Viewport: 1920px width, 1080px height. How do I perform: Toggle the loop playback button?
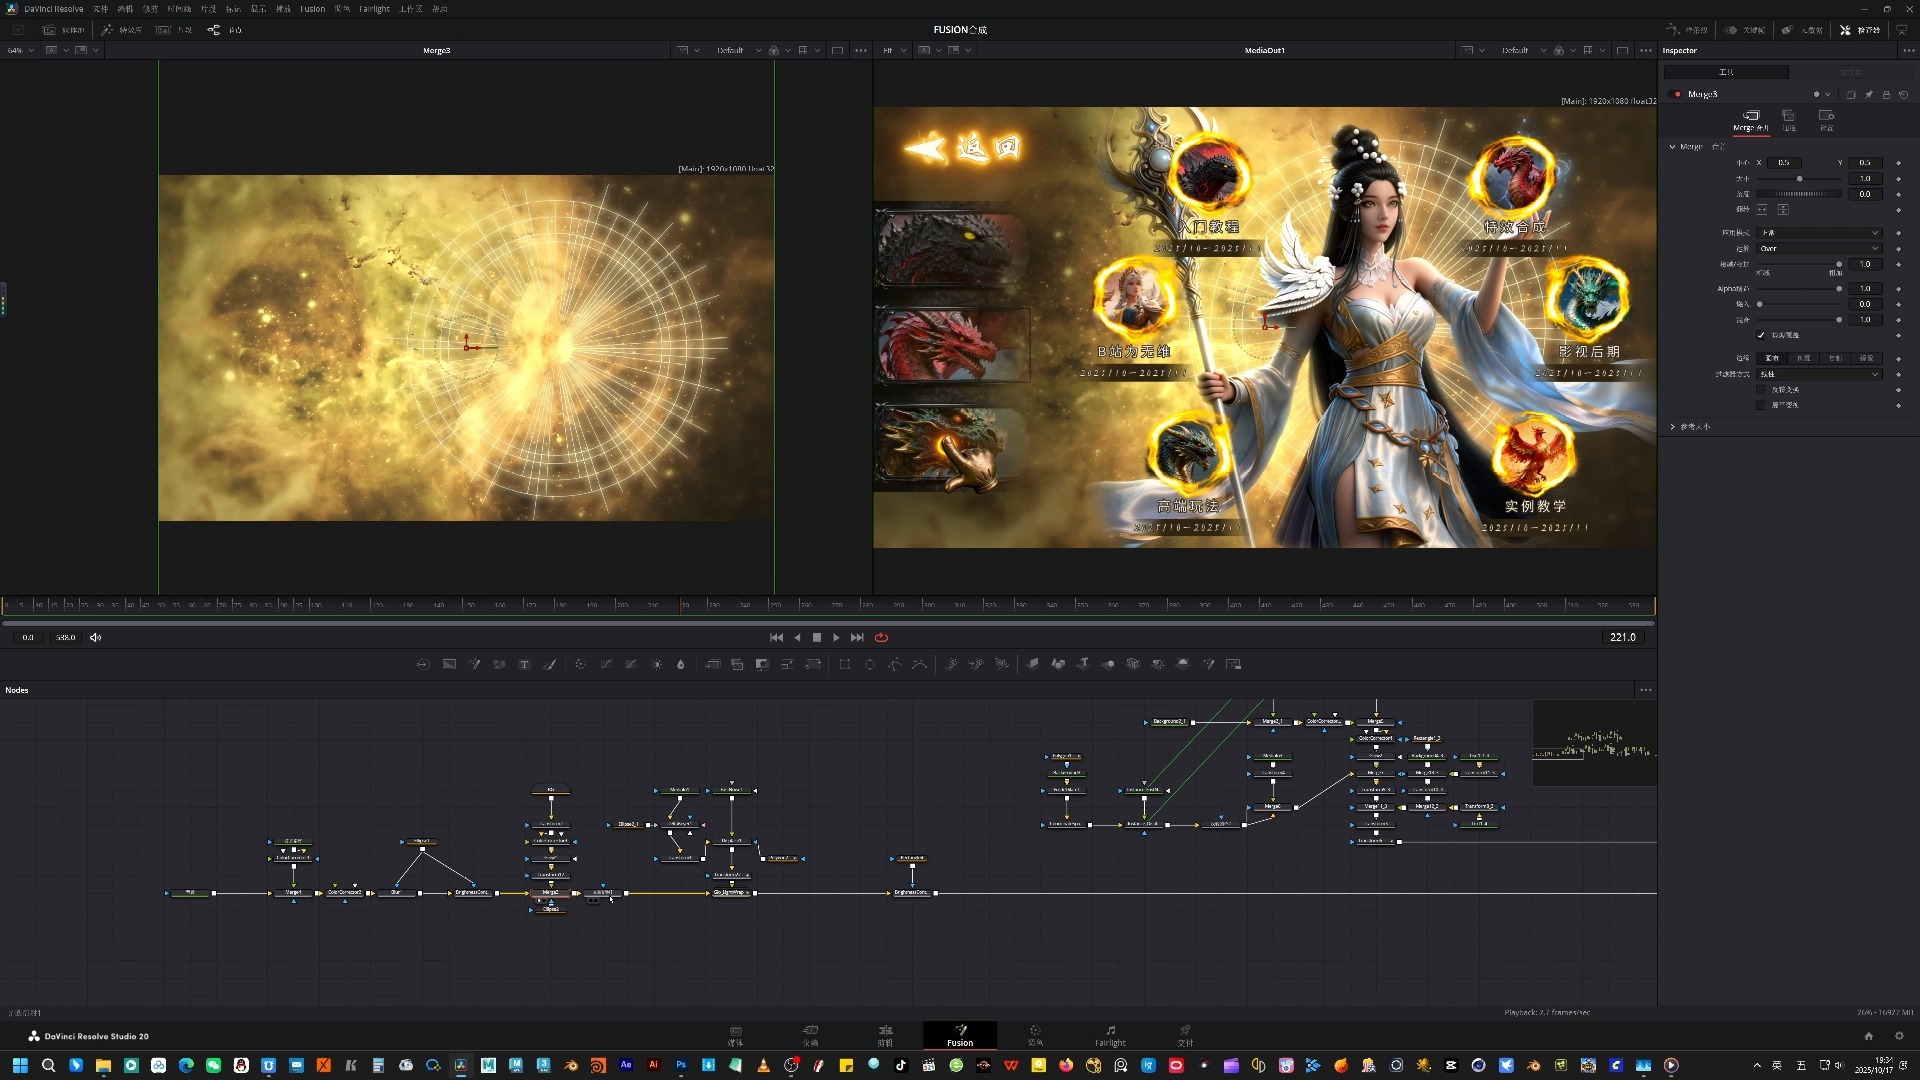[881, 637]
